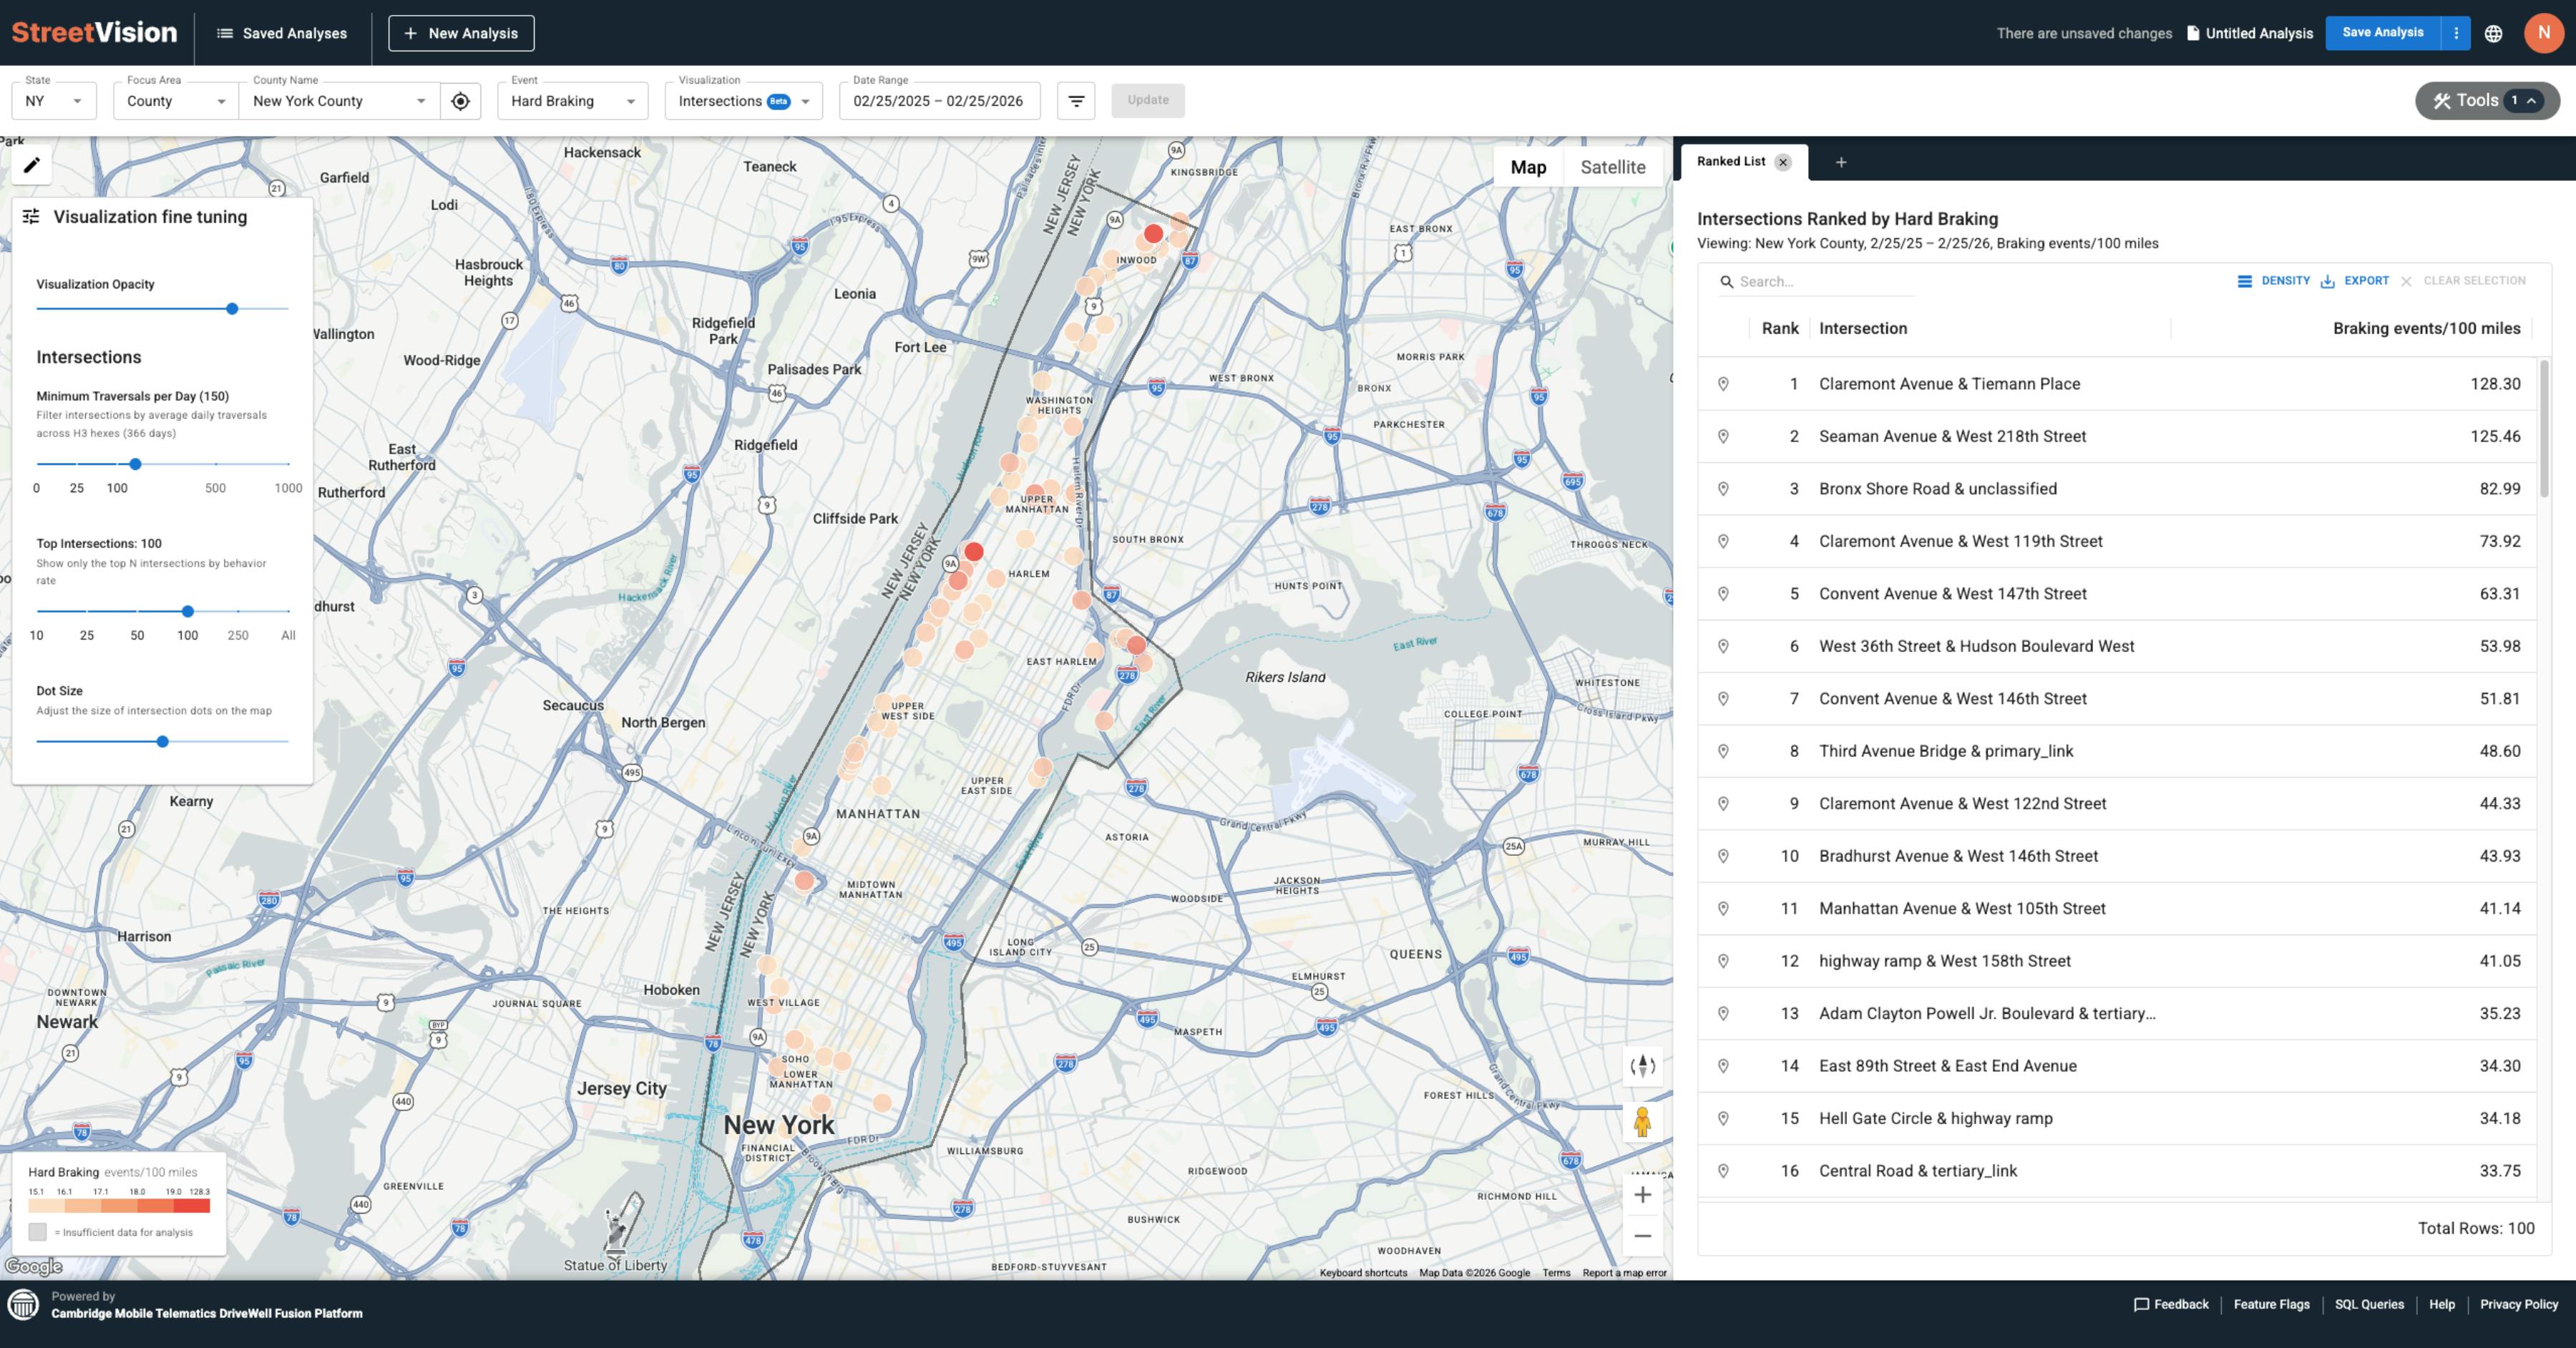Open the Saved Analyses menu
The width and height of the screenshot is (2576, 1348).
[283, 33]
